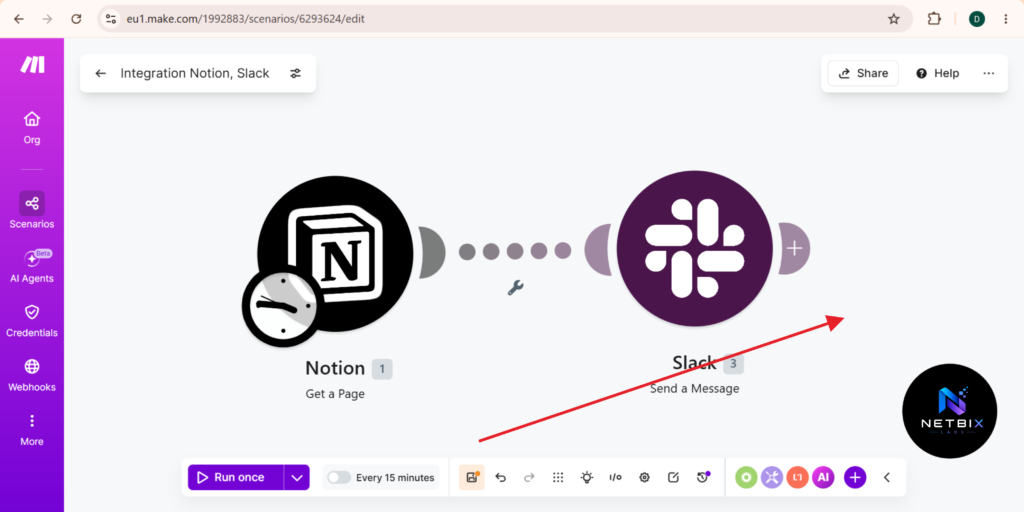Screen dimensions: 1024x512
Task: Open the Notion Get a Page module
Action: point(335,251)
